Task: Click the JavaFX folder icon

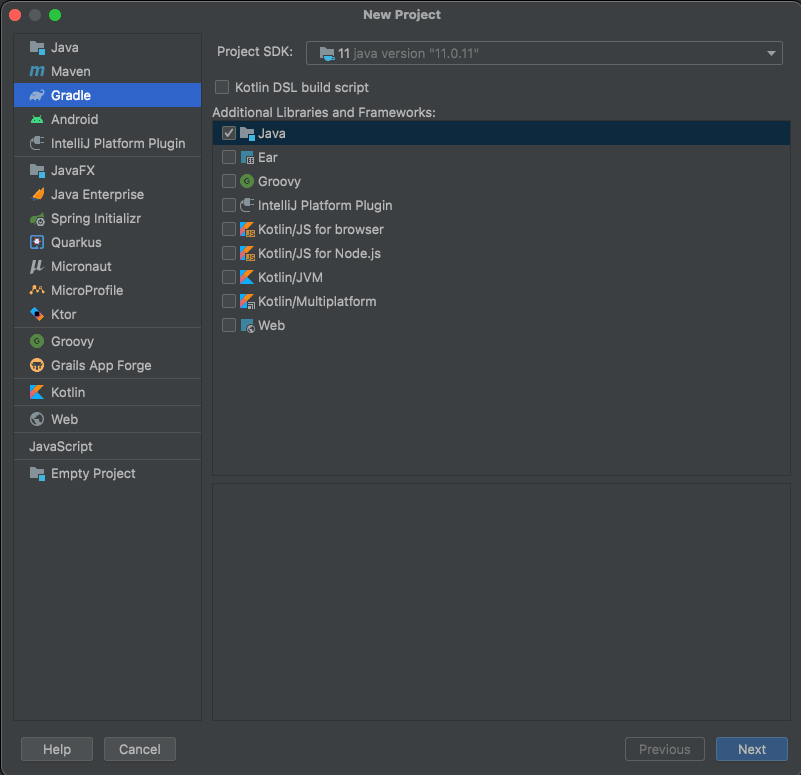Action: click(x=37, y=171)
